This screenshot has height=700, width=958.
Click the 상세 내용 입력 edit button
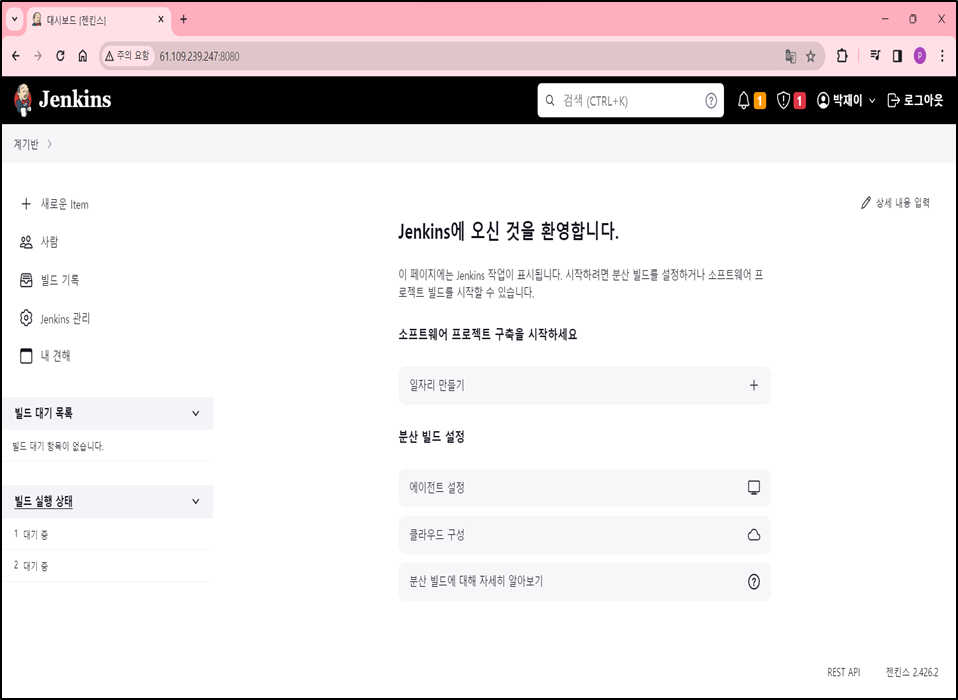[895, 203]
